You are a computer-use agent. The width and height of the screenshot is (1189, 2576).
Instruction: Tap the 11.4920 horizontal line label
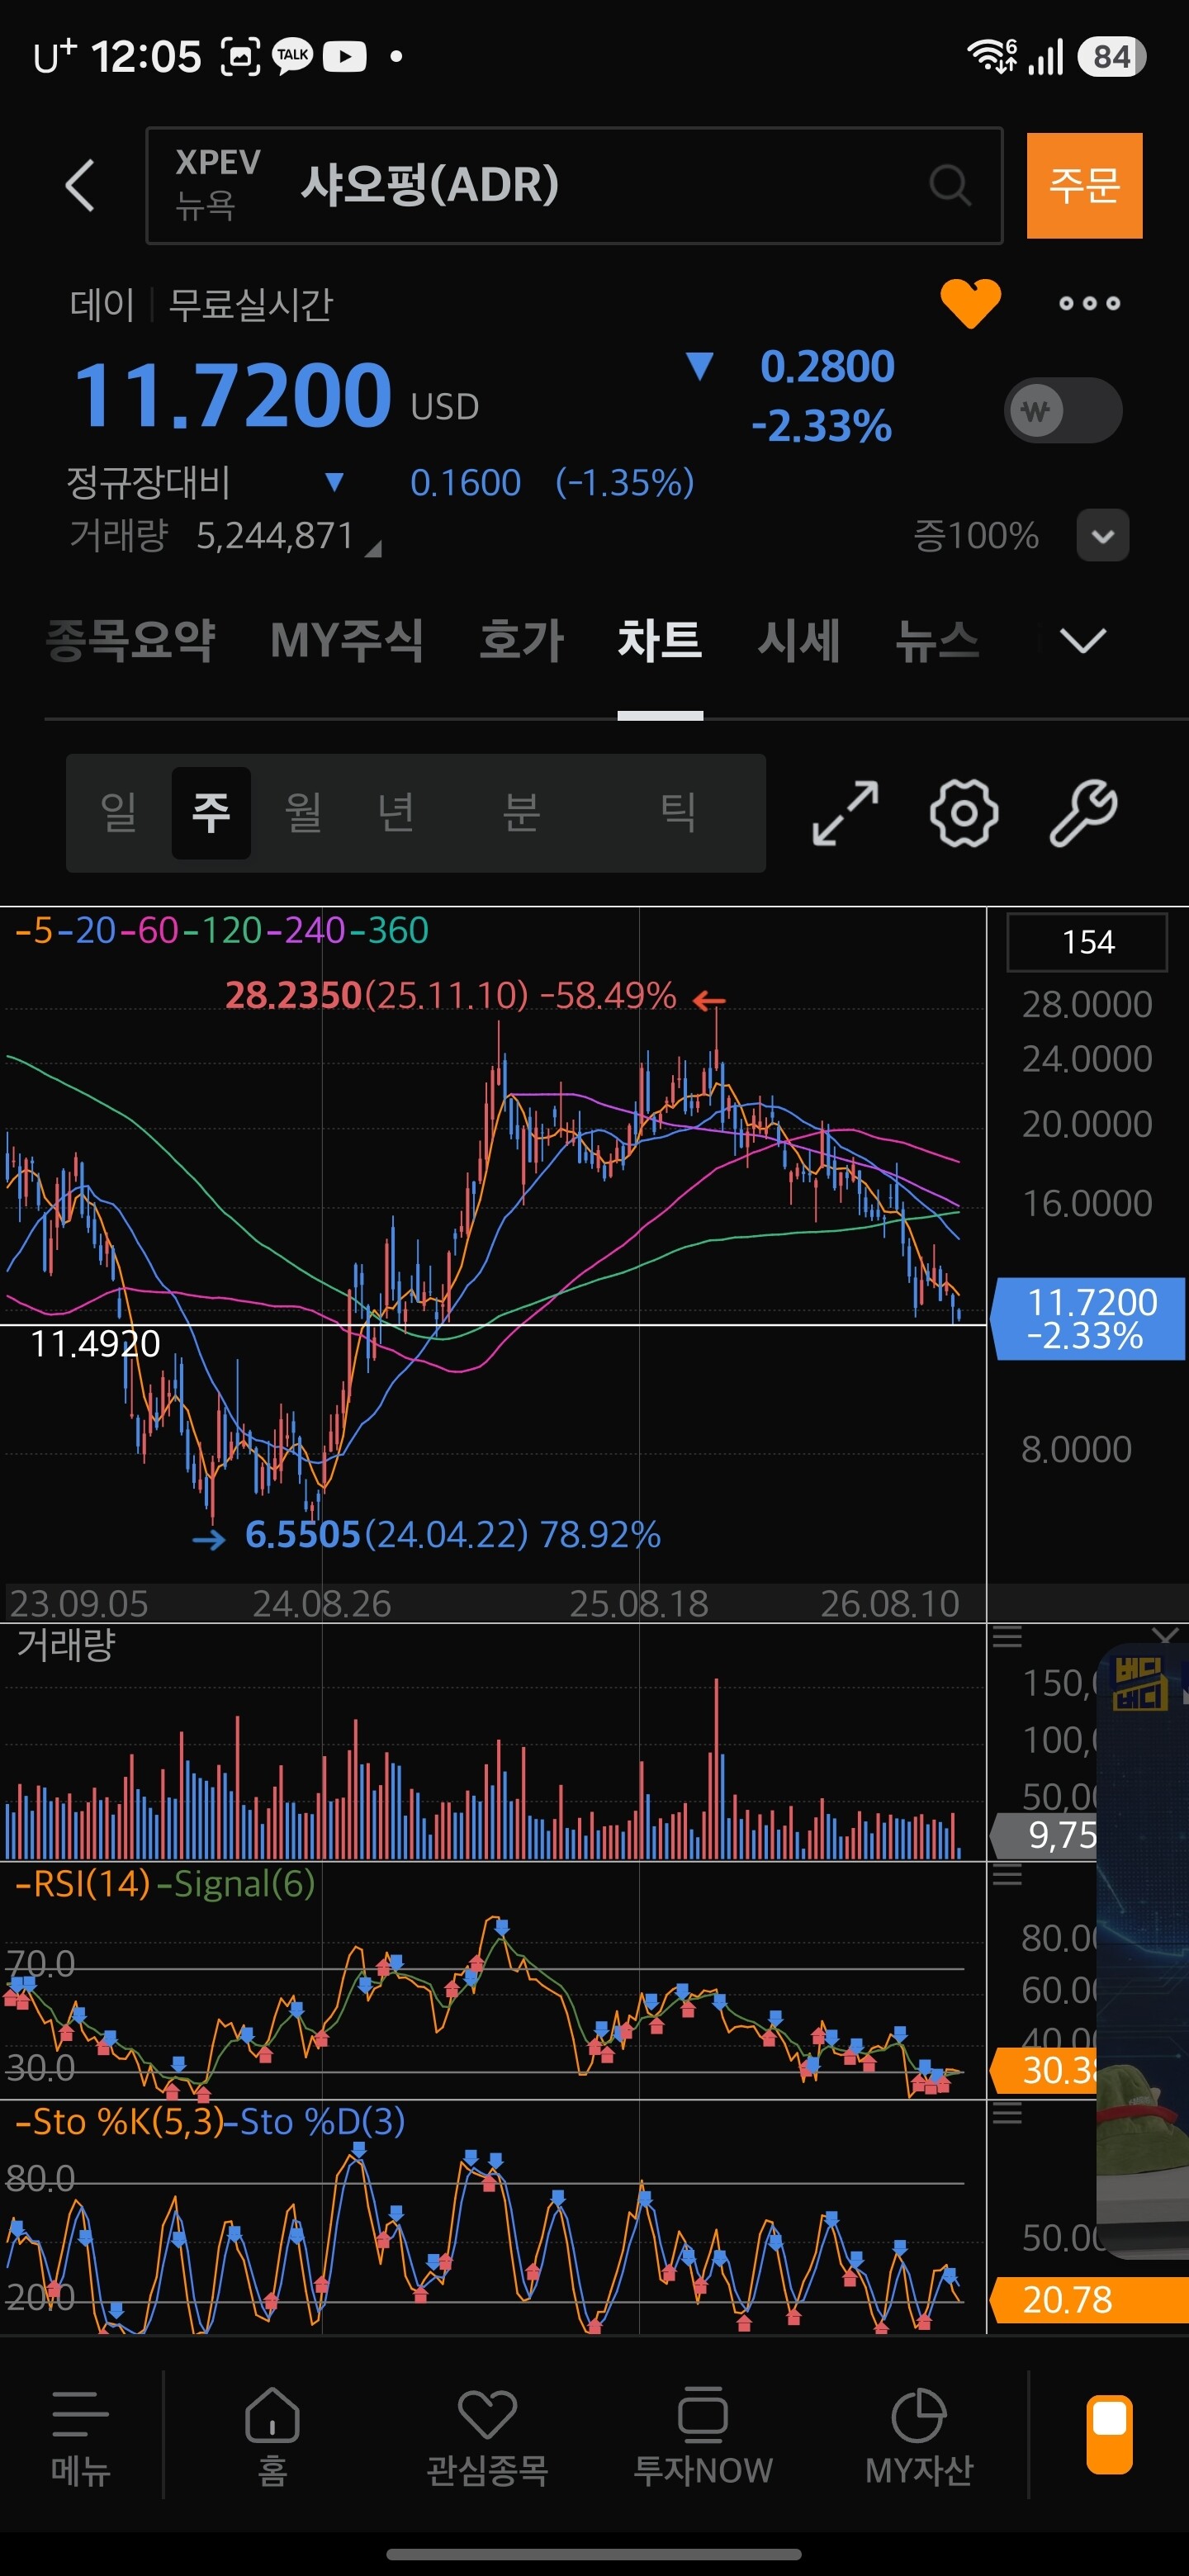(95, 1344)
